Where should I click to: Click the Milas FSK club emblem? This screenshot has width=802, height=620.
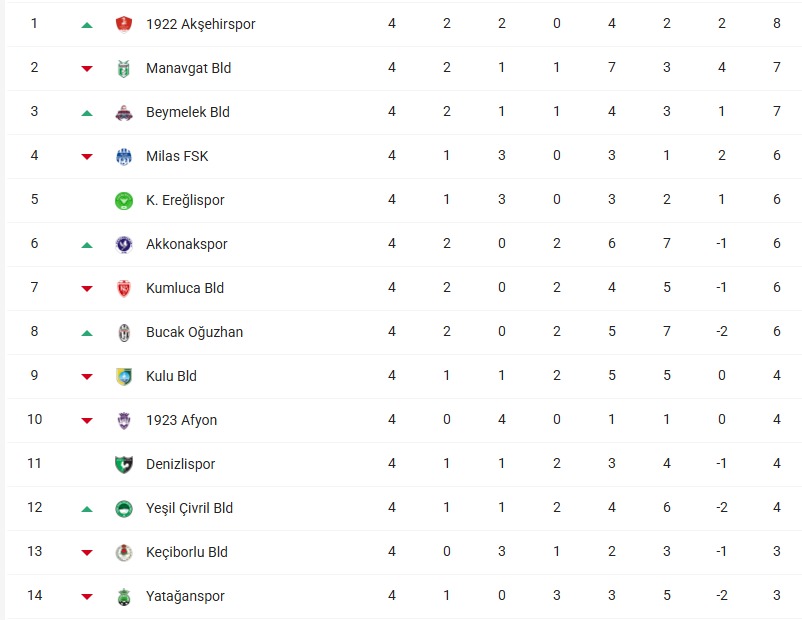click(124, 156)
